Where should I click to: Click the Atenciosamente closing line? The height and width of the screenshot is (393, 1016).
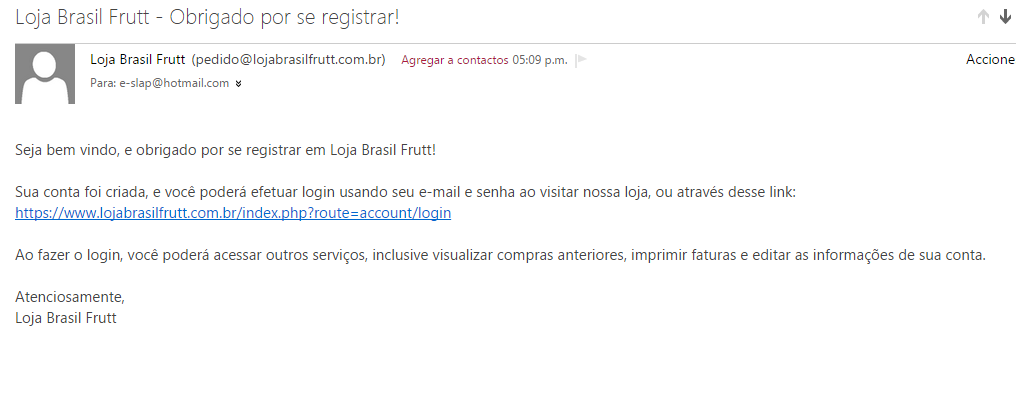[x=69, y=297]
